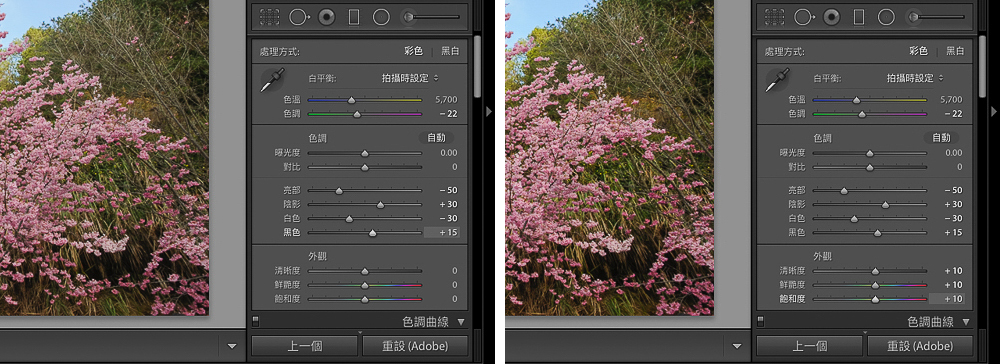
Task: Click the 重設 (Adobe) button in the left screenshot
Action: (x=415, y=346)
